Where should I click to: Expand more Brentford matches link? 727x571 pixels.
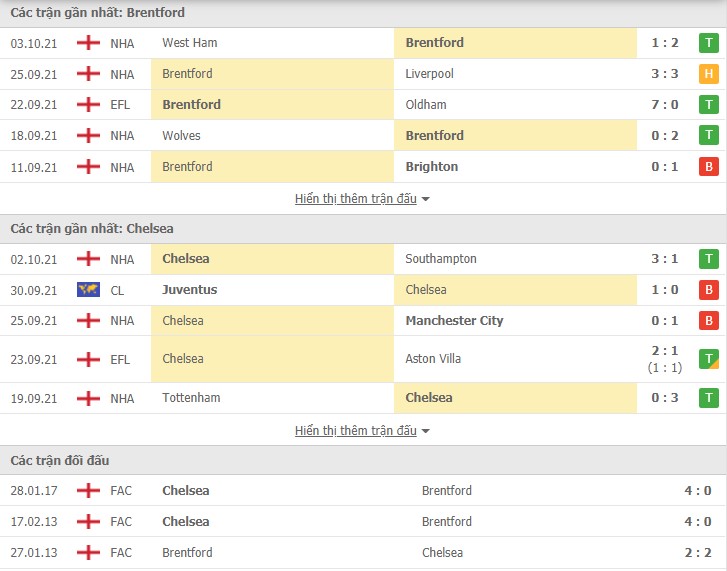[x=356, y=199]
